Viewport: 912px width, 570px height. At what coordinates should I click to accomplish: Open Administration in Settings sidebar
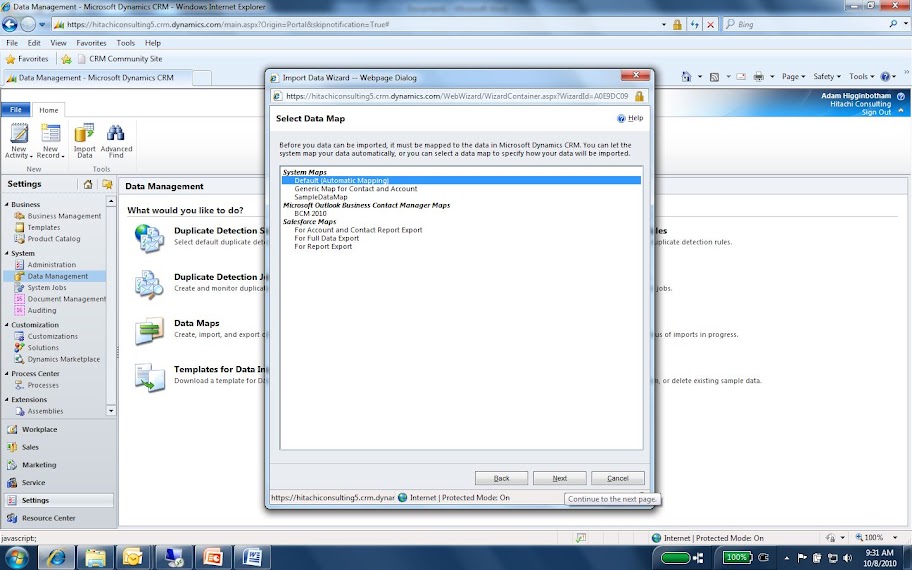point(51,265)
